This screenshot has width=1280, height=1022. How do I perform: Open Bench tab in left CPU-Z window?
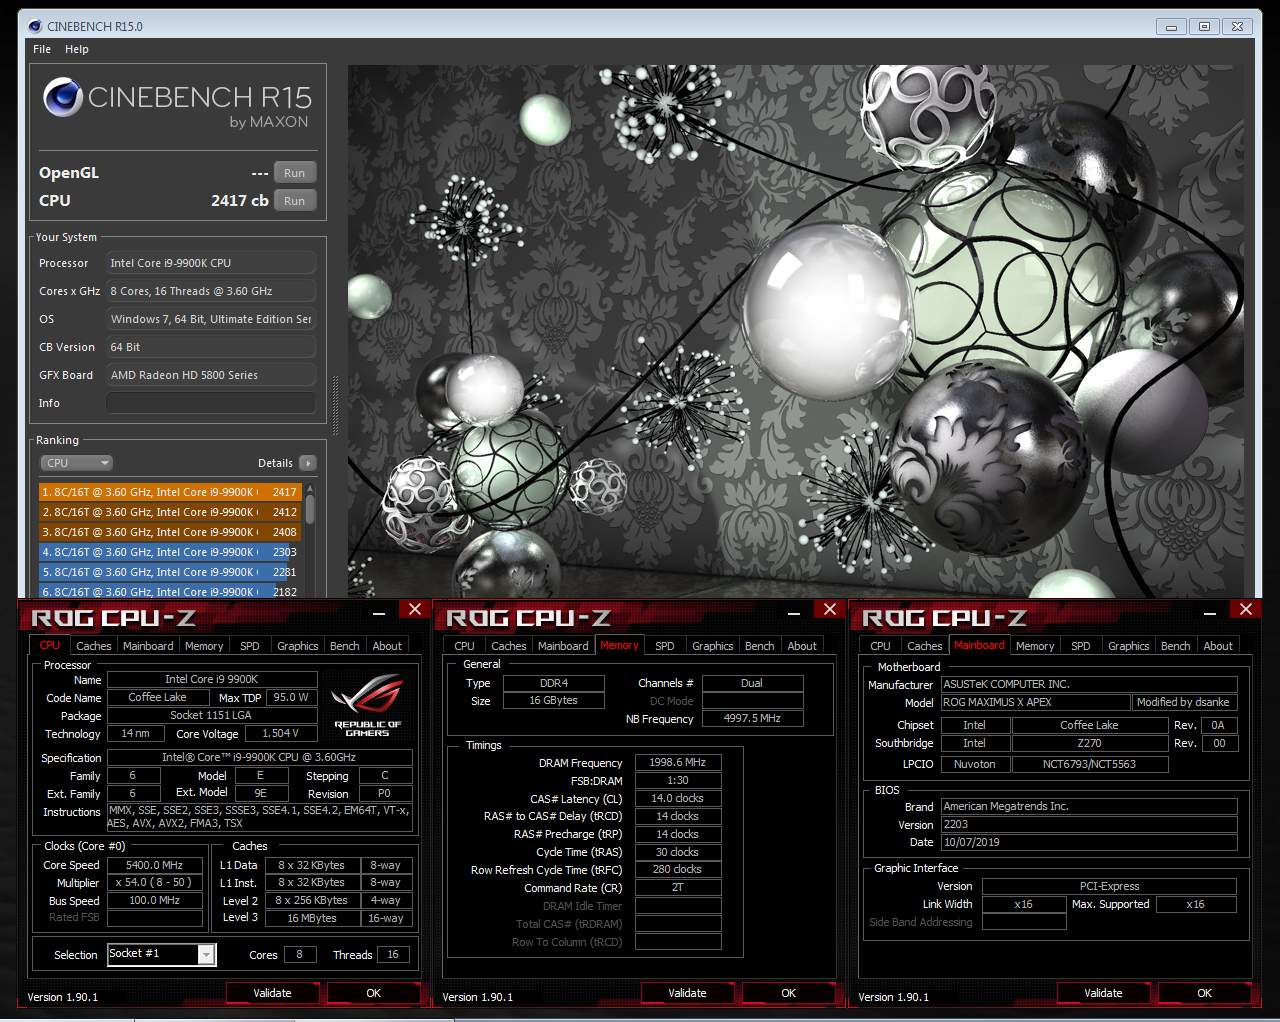coord(345,646)
